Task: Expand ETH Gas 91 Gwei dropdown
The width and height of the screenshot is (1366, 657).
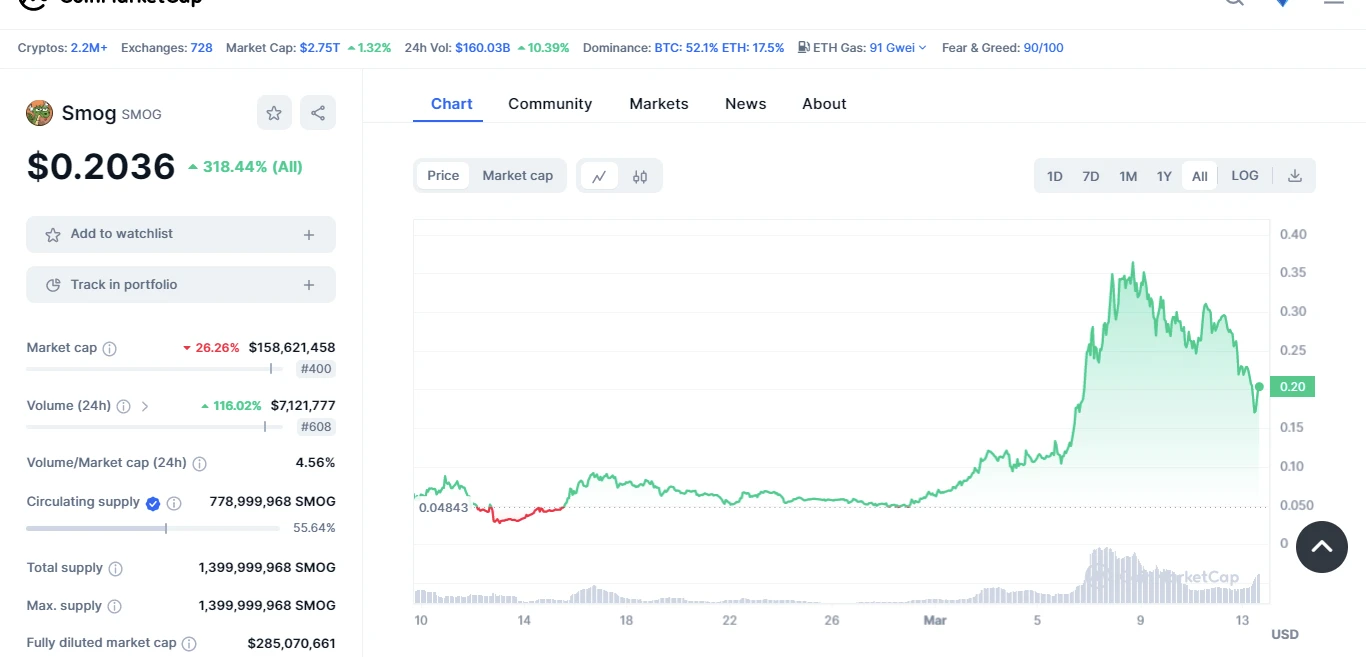Action: [x=898, y=47]
